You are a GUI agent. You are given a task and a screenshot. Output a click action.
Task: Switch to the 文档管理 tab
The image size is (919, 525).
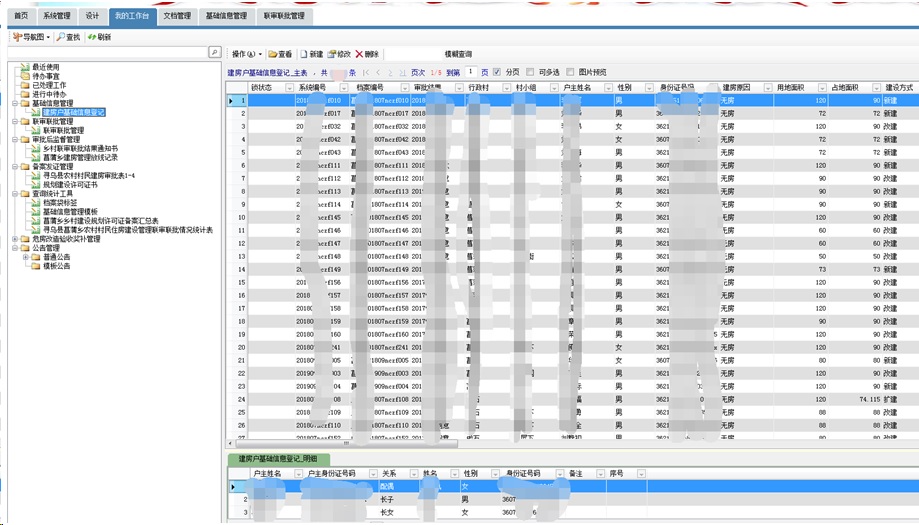pyautogui.click(x=177, y=16)
